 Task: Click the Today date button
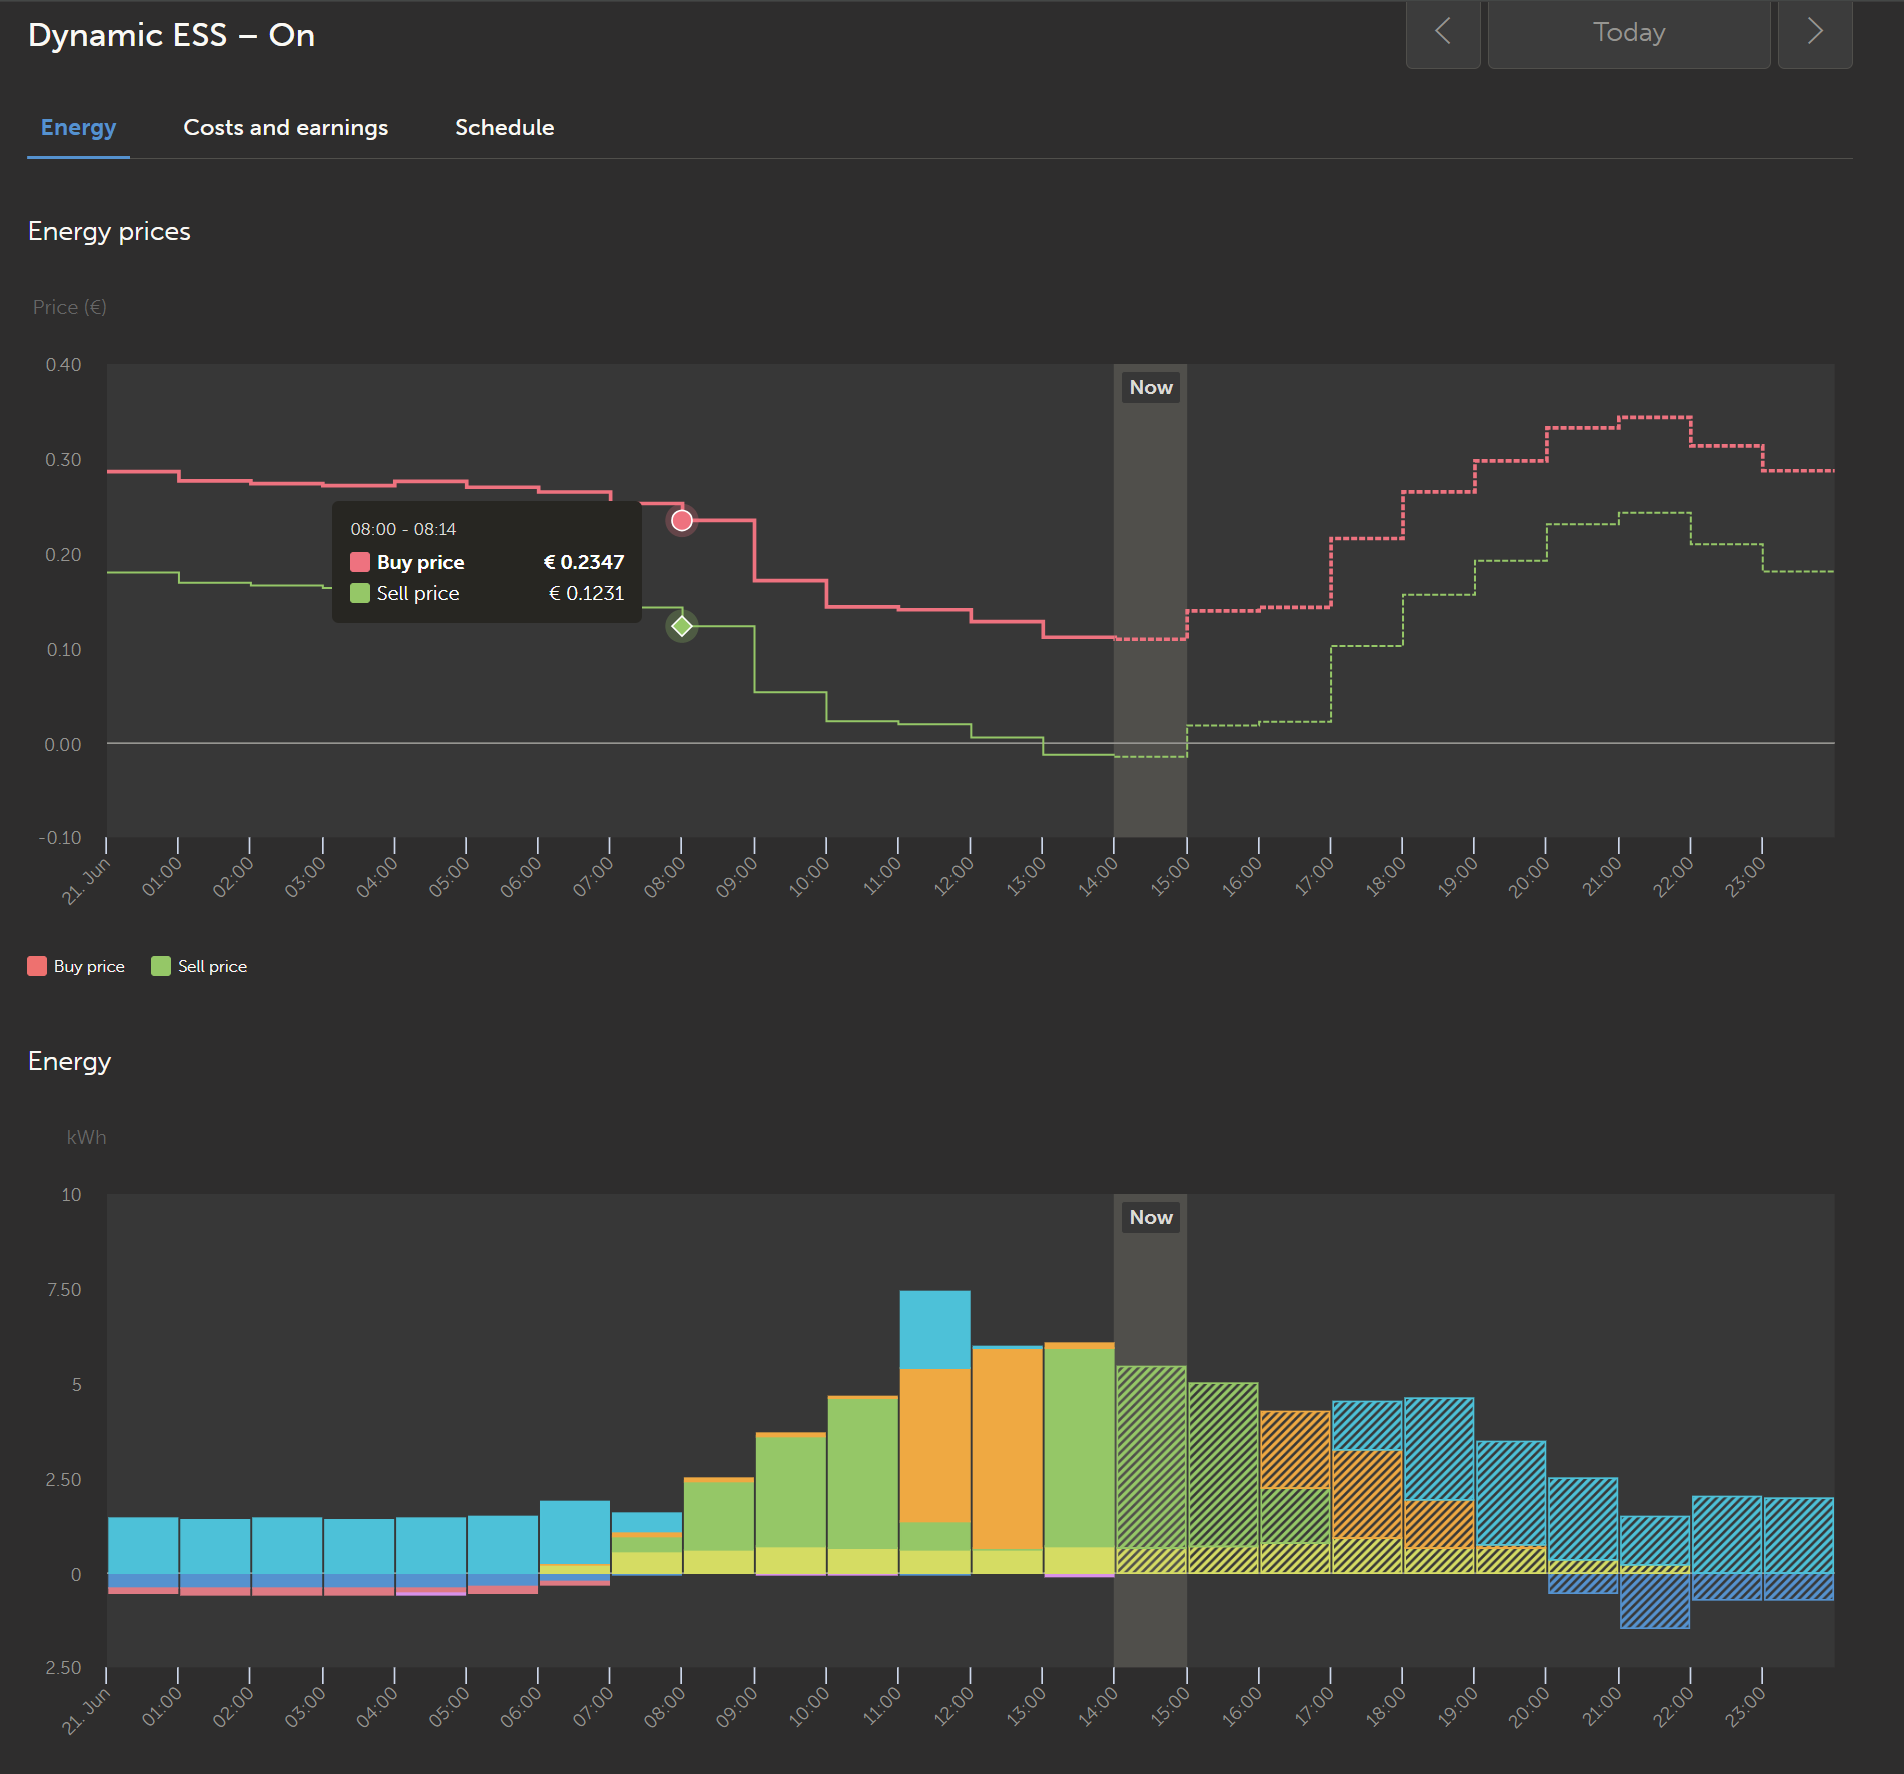click(x=1628, y=33)
